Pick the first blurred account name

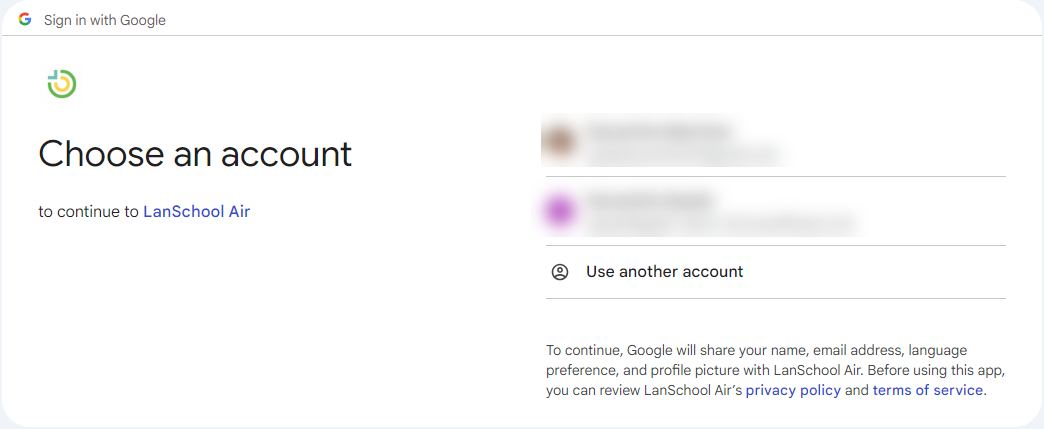point(658,131)
